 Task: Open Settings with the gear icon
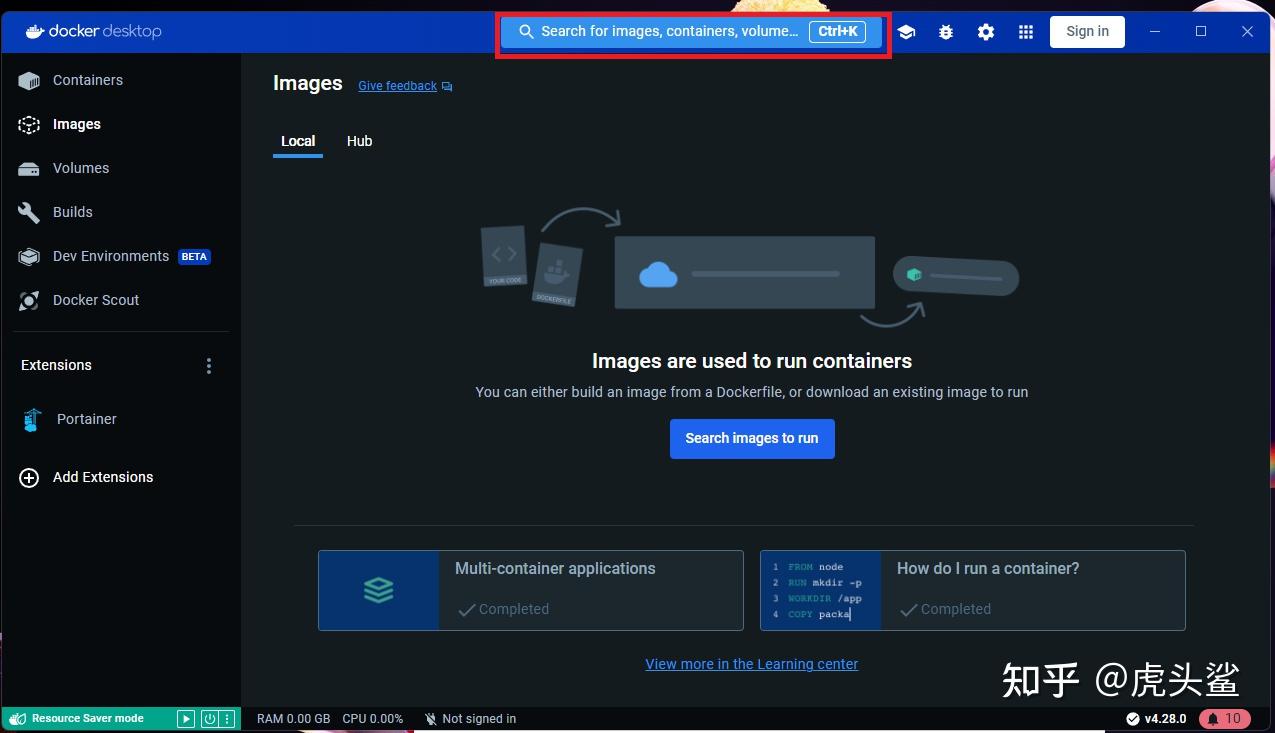[x=986, y=32]
